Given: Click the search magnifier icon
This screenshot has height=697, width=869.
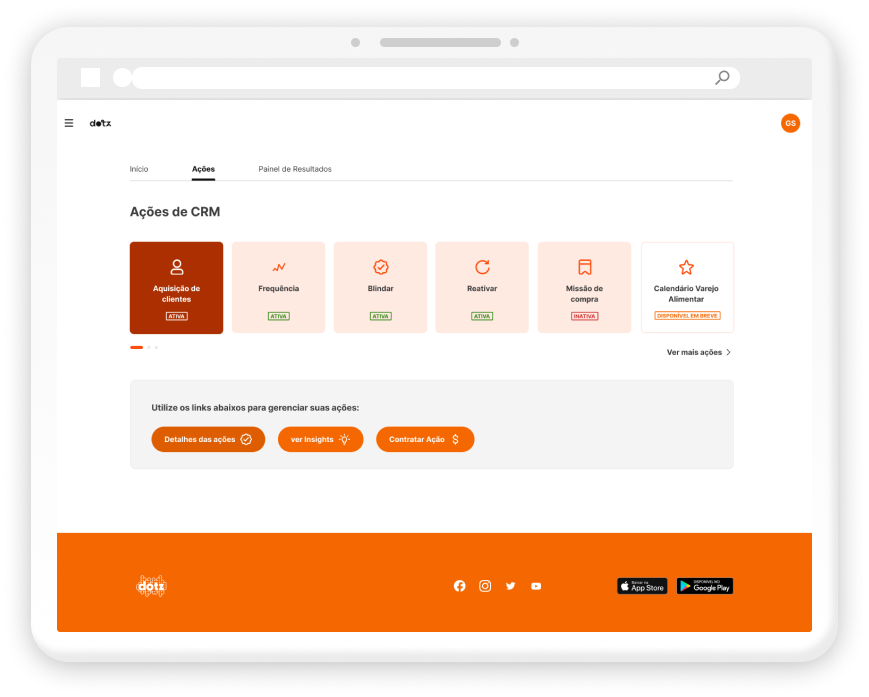Looking at the screenshot, I should point(722,78).
